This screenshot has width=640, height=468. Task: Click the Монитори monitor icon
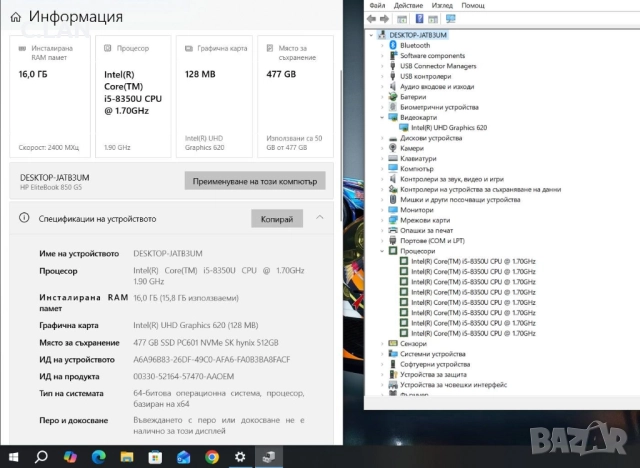393,210
